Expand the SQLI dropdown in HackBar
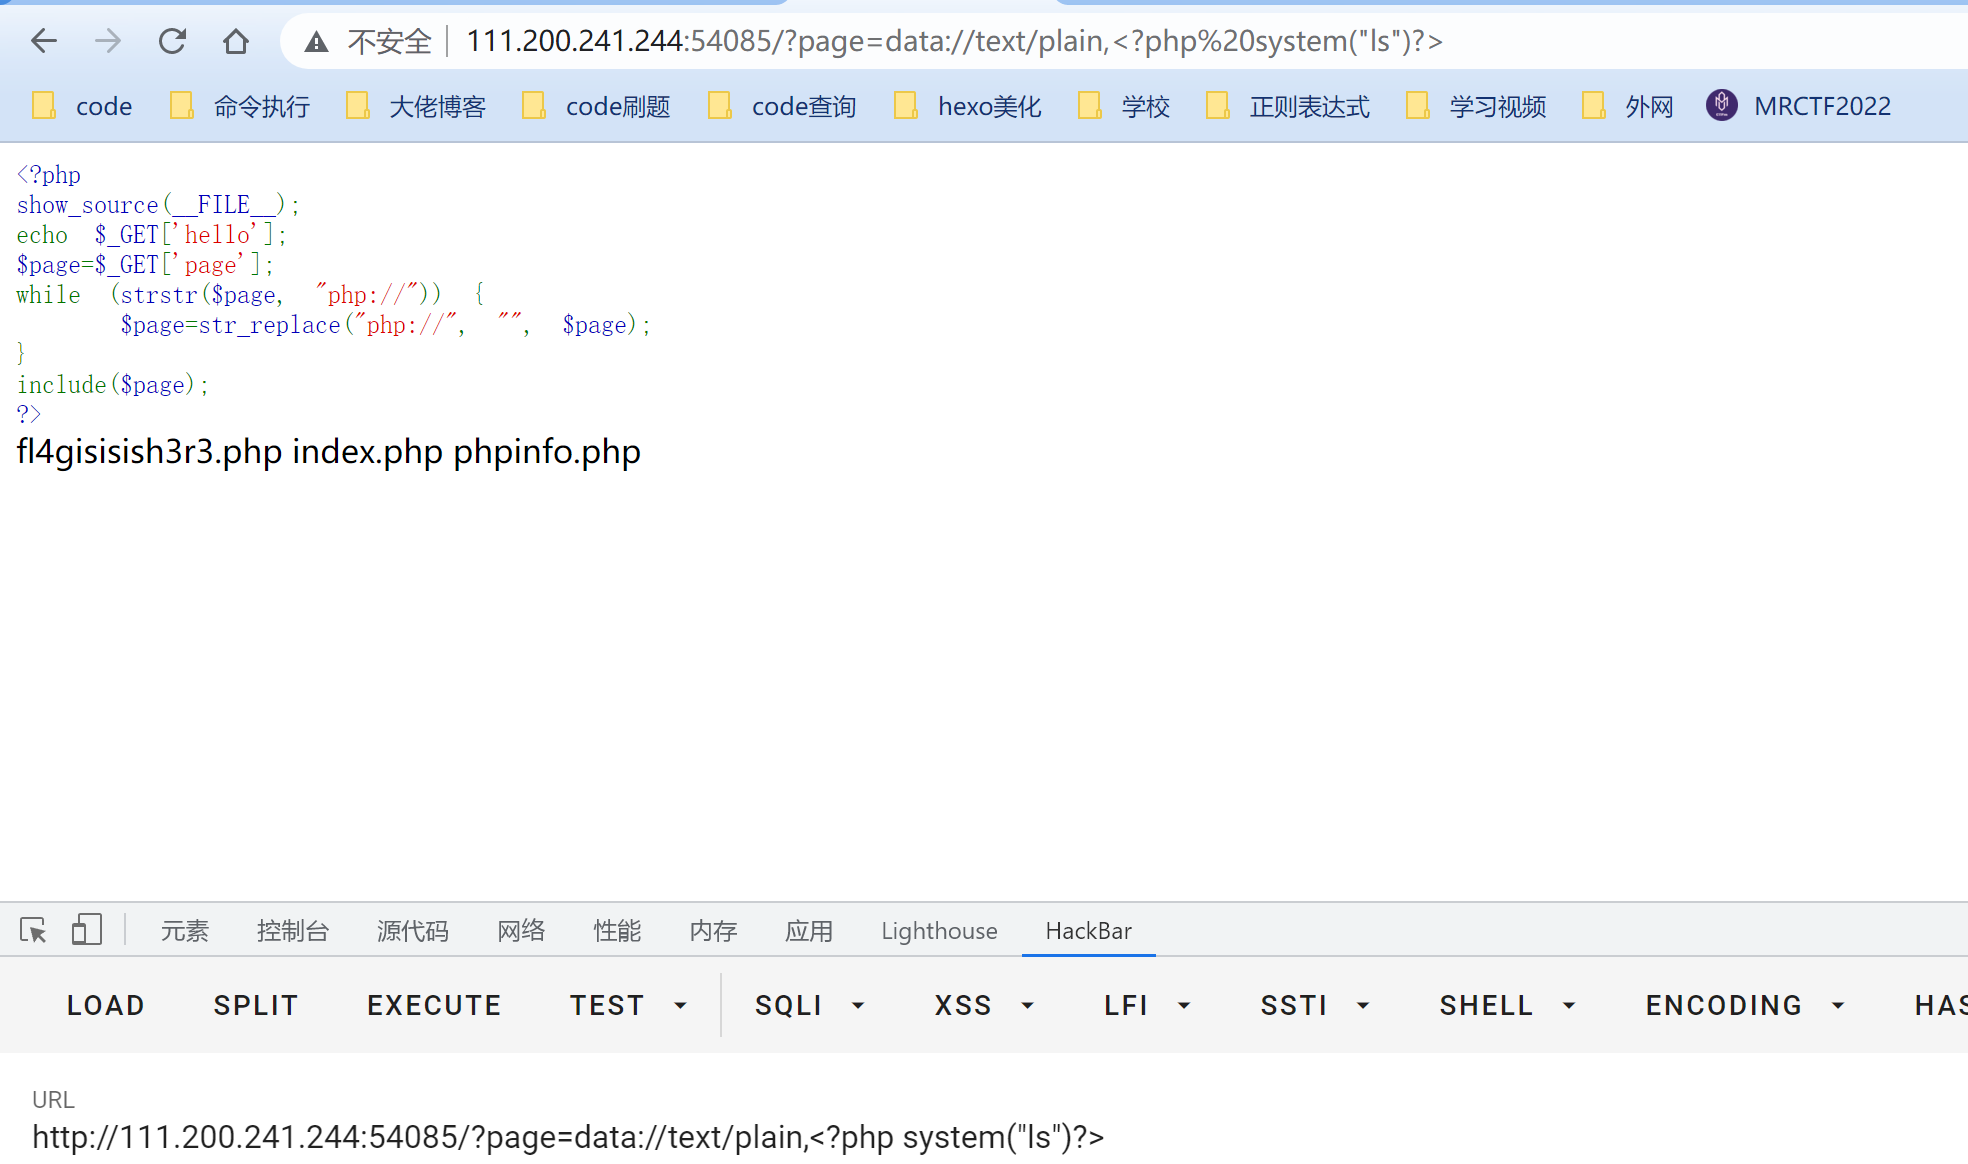The height and width of the screenshot is (1164, 1968). (x=810, y=1005)
